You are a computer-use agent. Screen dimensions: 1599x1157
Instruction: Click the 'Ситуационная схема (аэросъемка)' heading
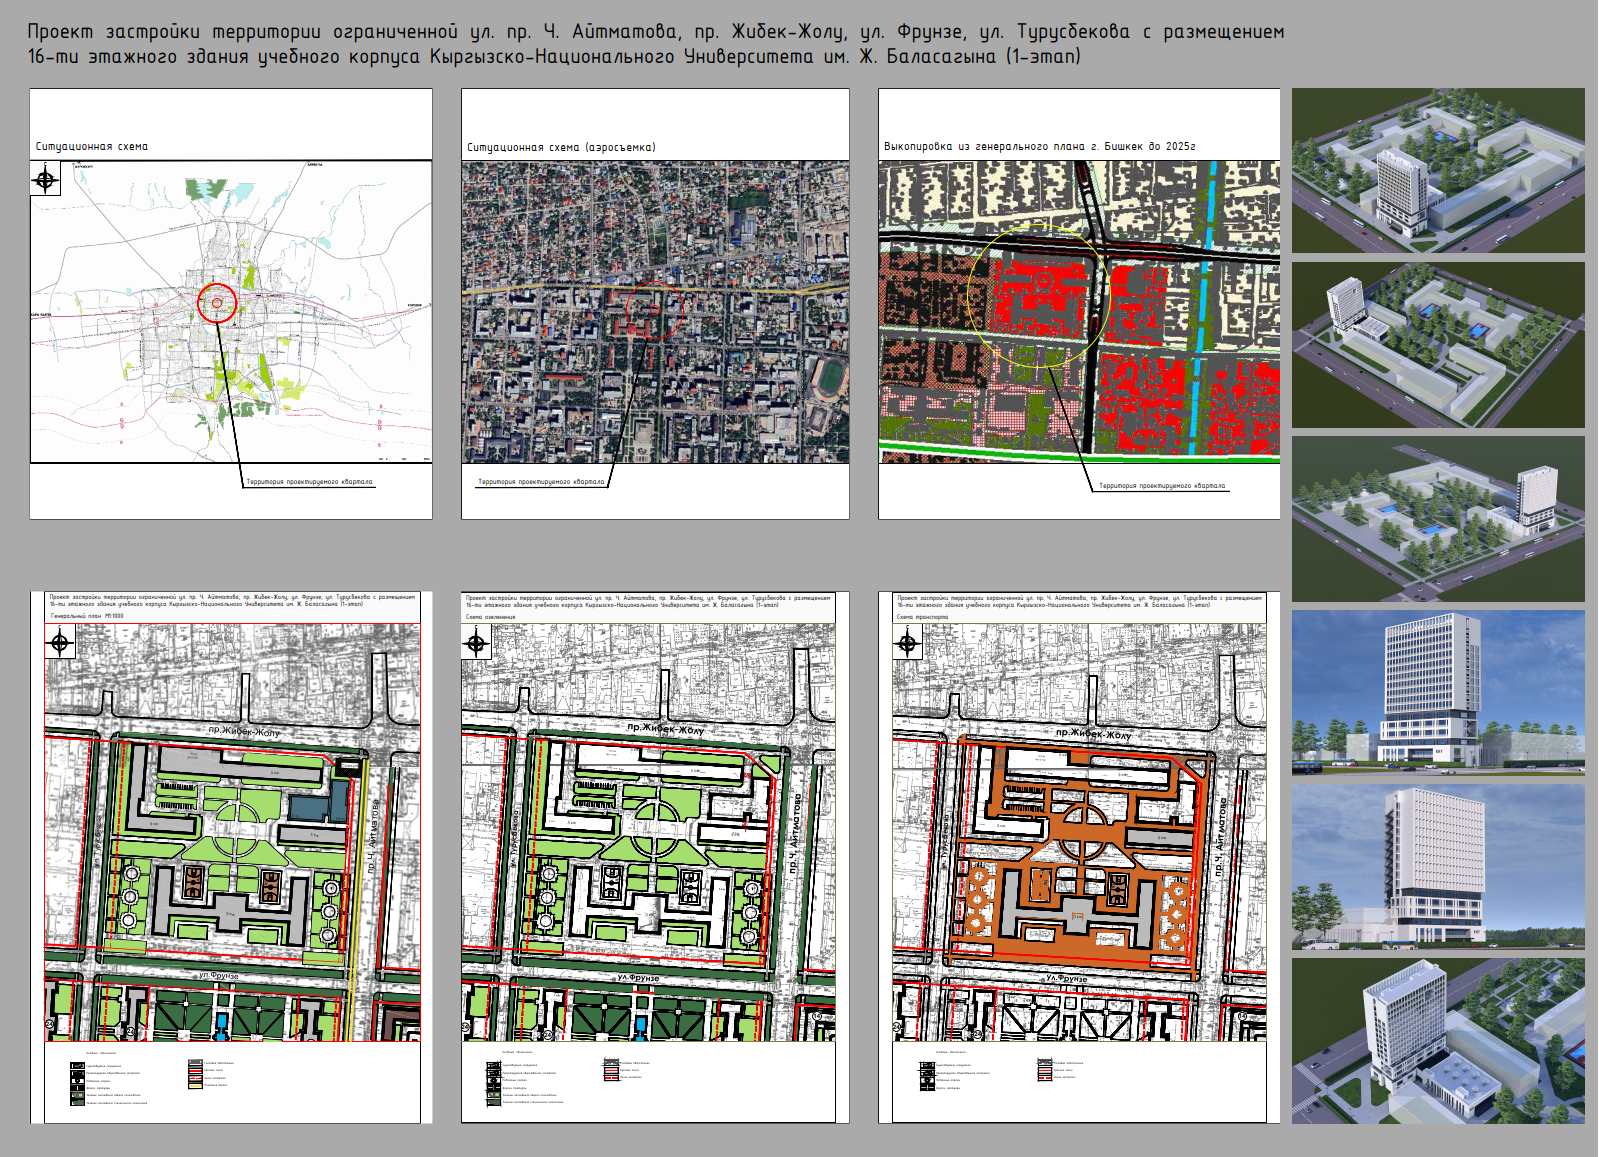tap(561, 147)
